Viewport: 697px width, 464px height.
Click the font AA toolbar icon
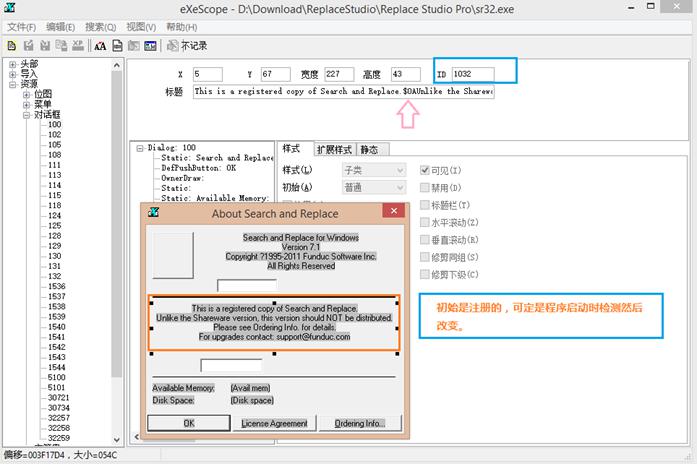[x=100, y=45]
